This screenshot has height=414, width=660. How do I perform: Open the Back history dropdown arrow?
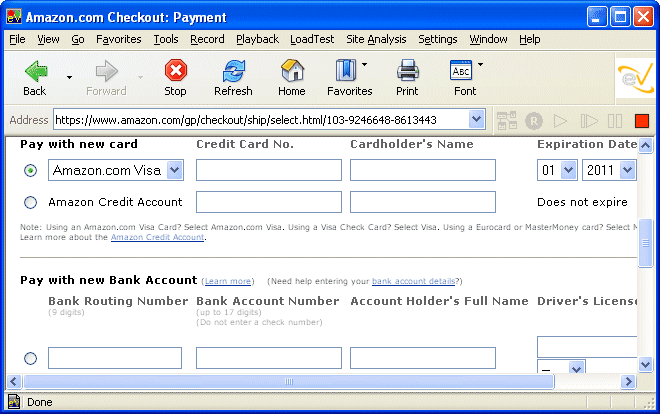click(69, 77)
